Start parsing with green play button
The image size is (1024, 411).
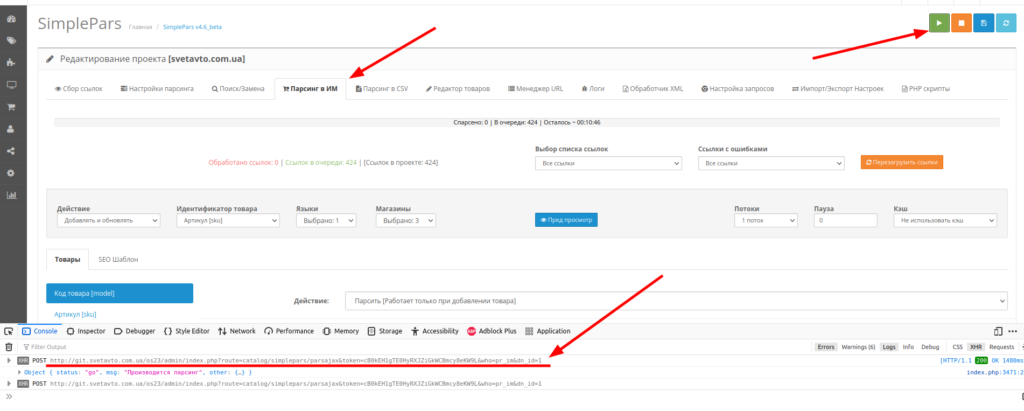click(x=939, y=23)
